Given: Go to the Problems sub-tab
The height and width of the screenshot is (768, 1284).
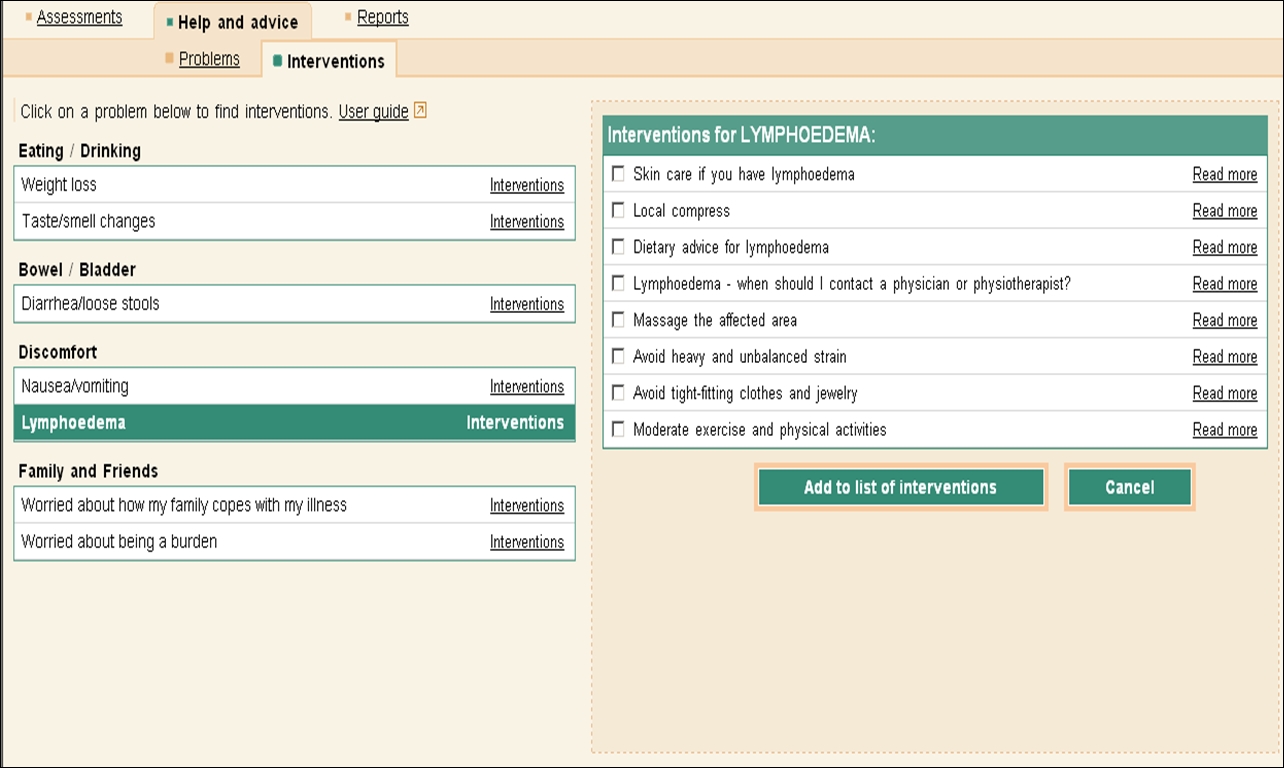Looking at the screenshot, I should [209, 59].
